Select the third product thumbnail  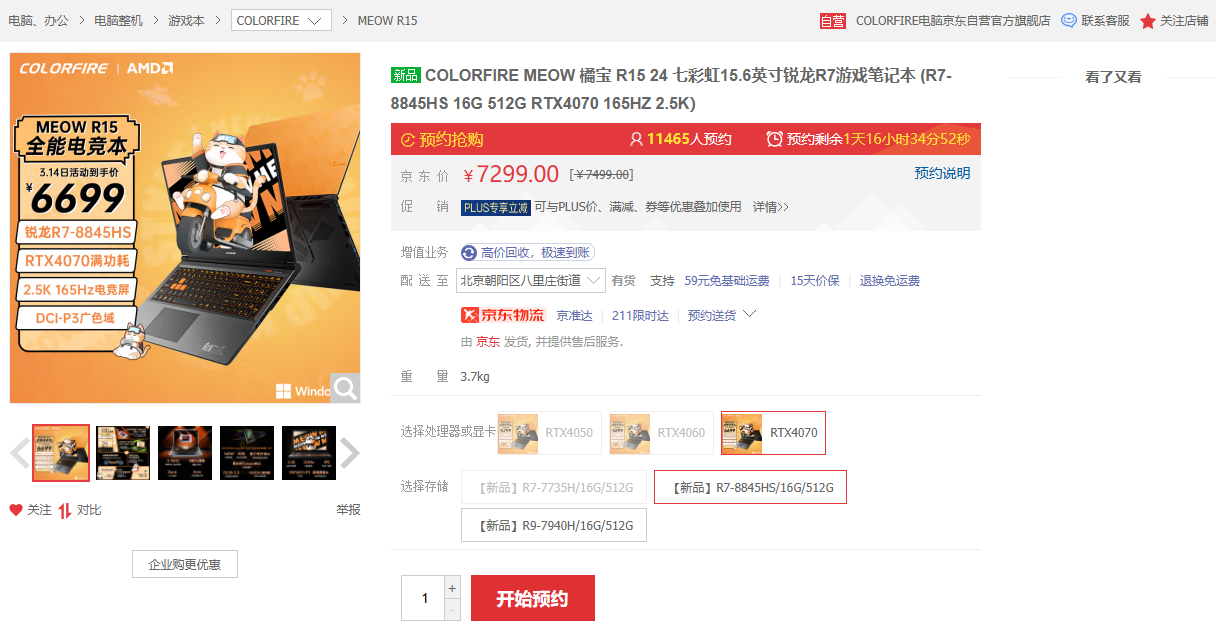[185, 453]
